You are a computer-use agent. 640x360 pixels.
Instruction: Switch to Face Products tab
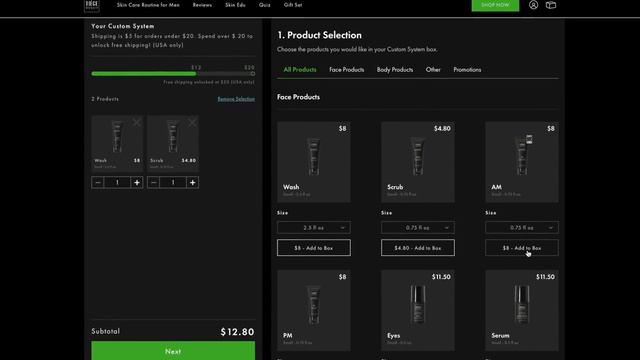point(347,70)
